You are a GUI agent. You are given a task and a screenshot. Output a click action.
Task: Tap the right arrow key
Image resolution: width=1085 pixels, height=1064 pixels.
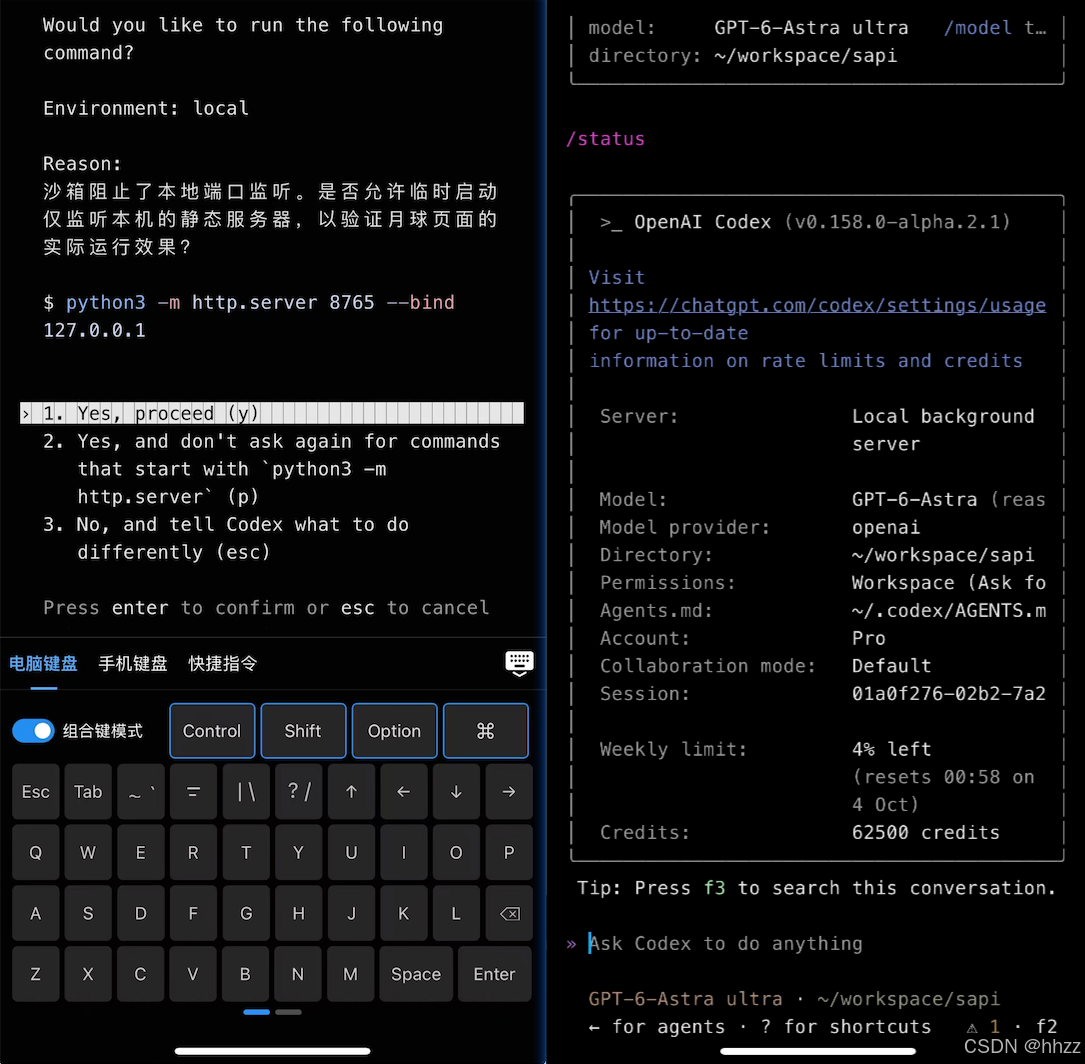pyautogui.click(x=509, y=791)
